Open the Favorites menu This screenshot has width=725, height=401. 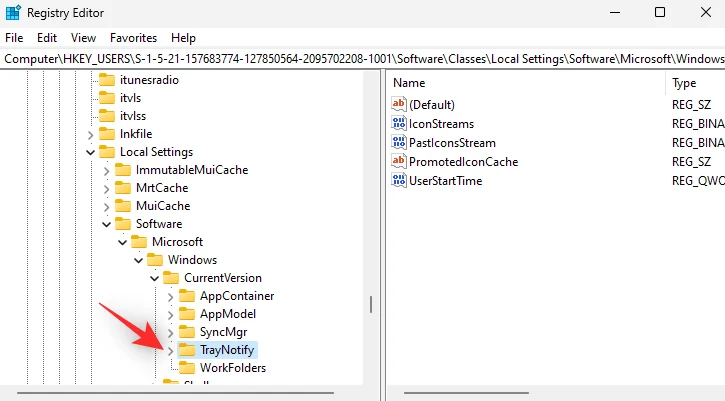pyautogui.click(x=133, y=37)
